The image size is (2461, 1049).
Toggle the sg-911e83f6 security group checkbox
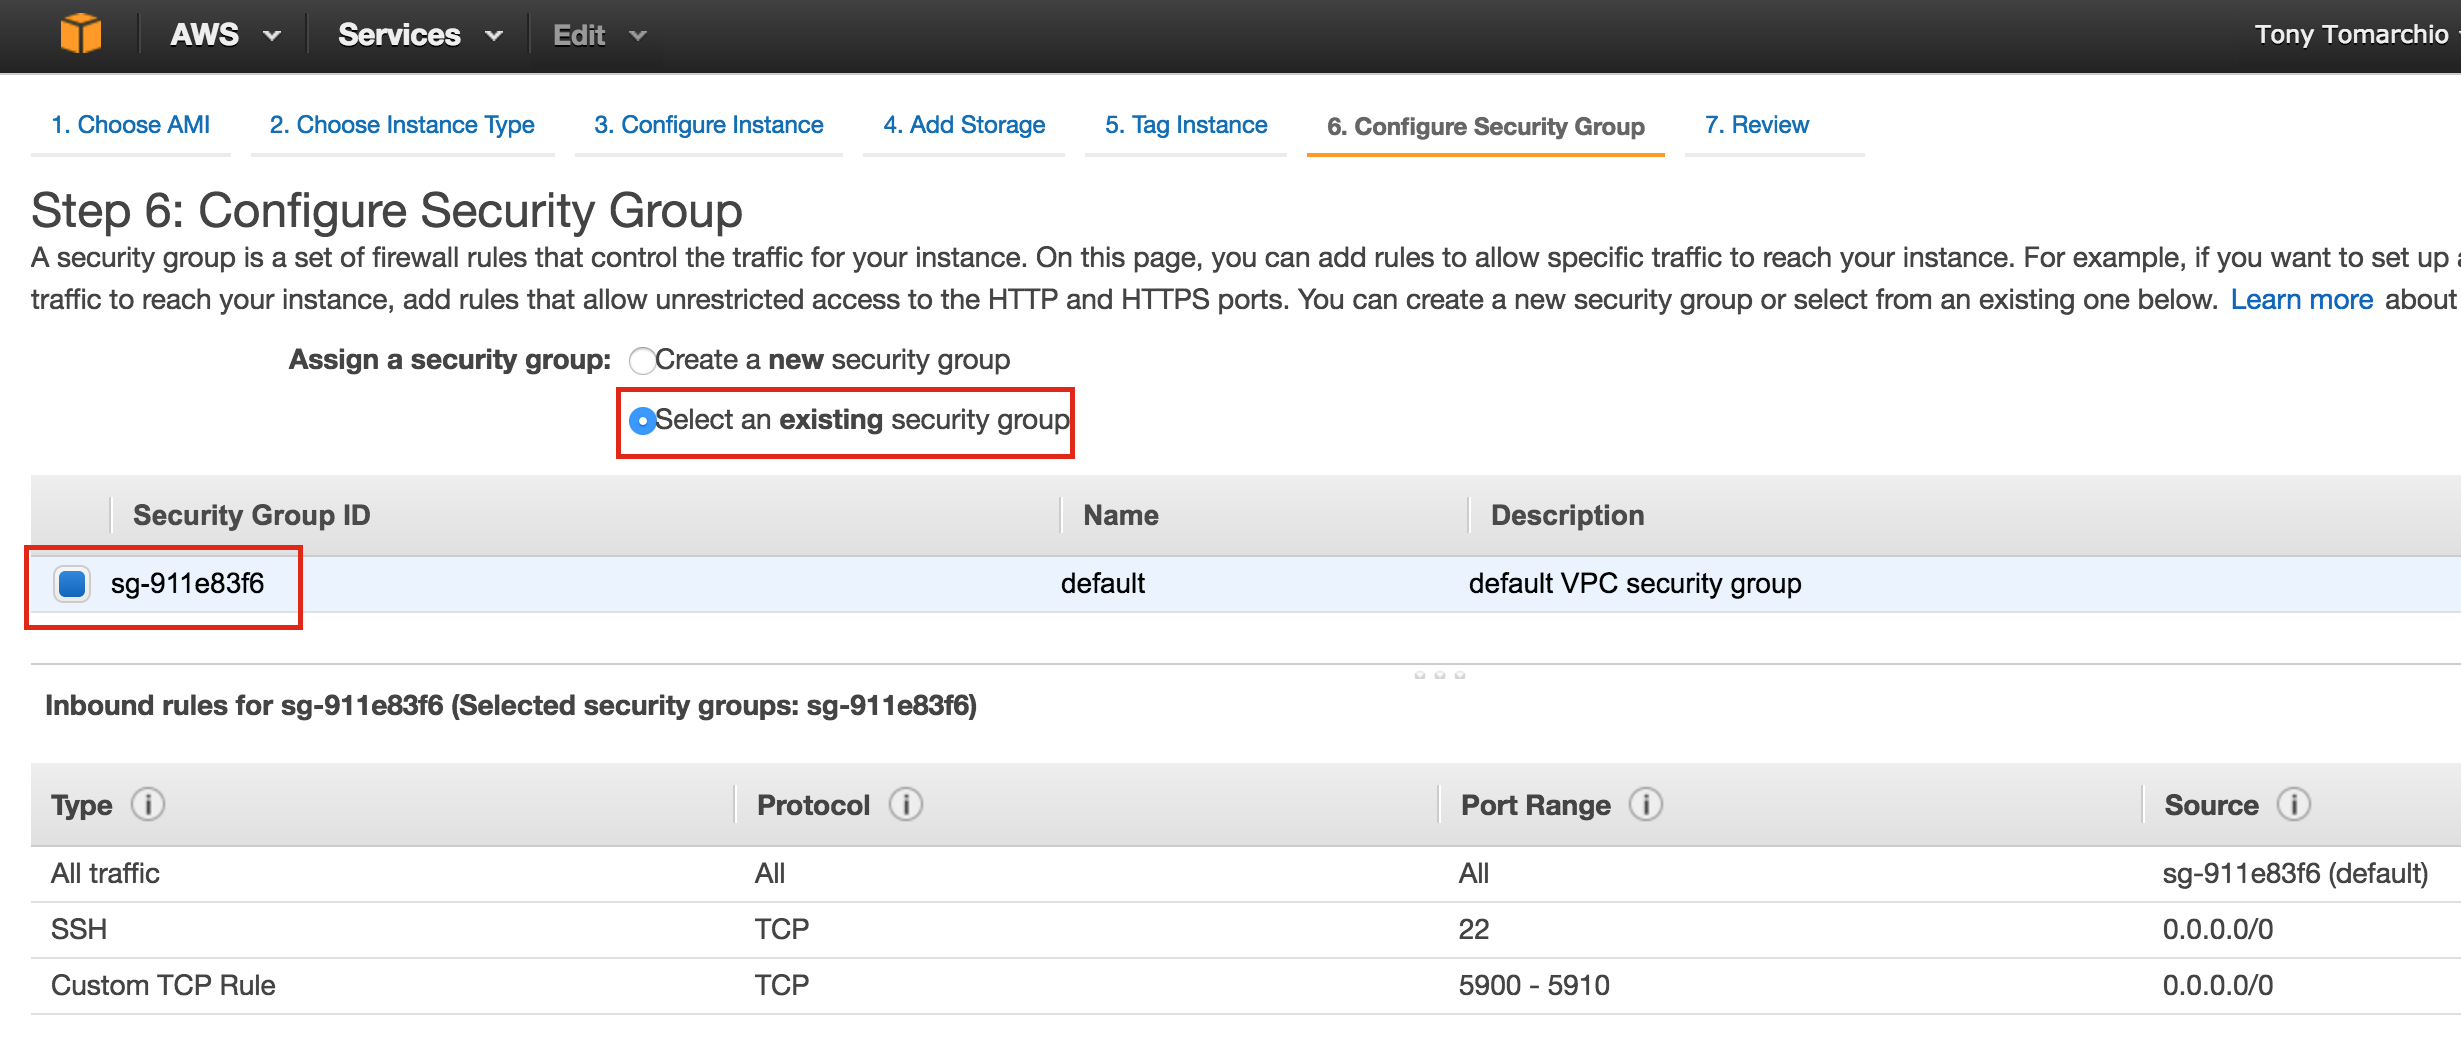coord(72,583)
